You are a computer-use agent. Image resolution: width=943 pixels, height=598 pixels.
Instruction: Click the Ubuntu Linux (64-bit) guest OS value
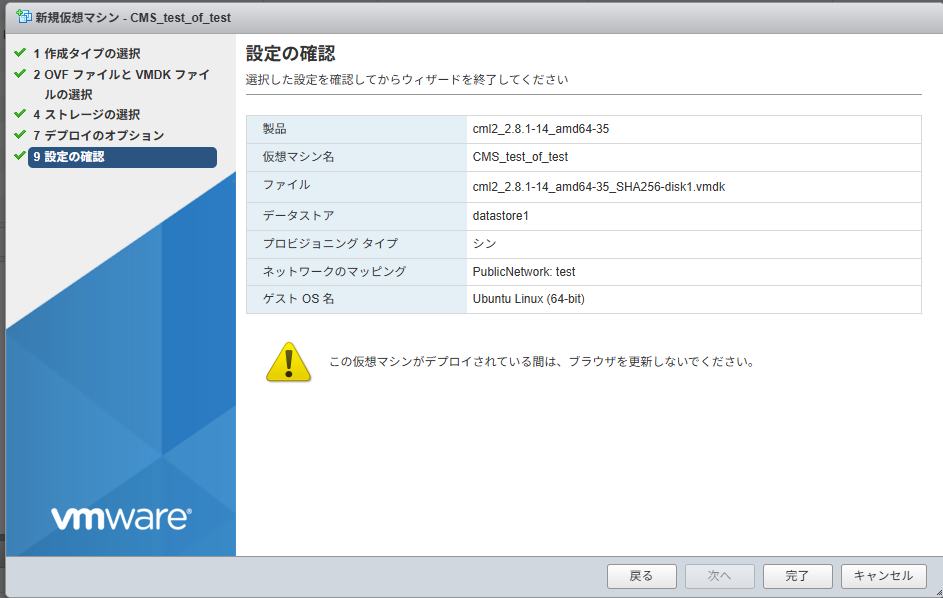(529, 299)
